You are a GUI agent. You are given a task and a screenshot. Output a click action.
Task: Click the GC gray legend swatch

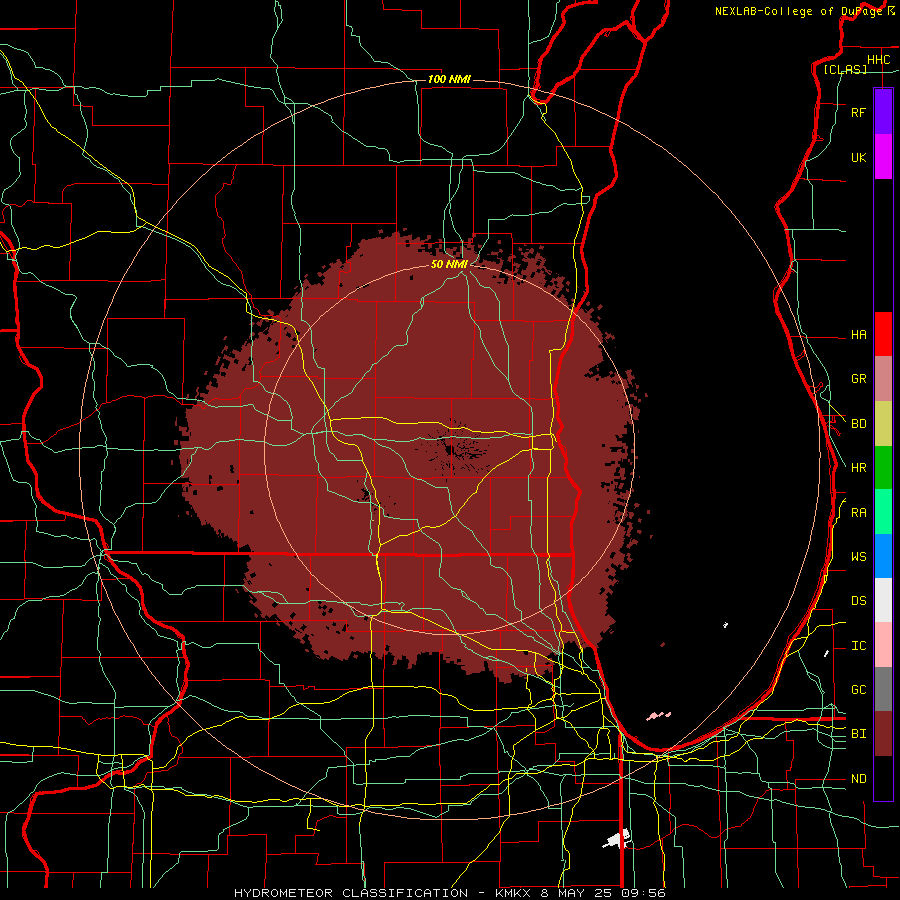pos(883,689)
